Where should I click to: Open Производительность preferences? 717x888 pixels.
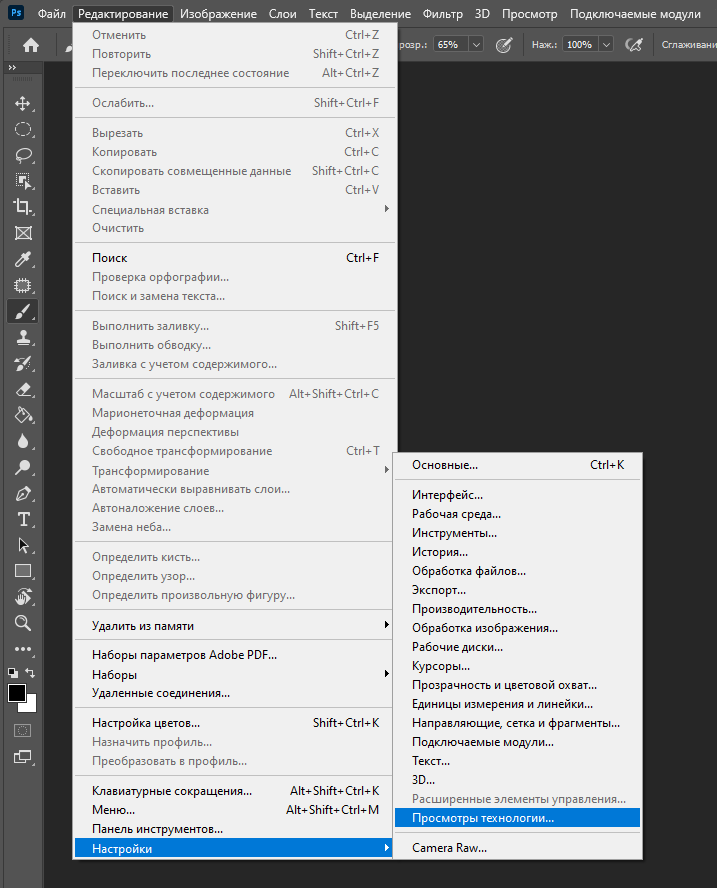pos(518,609)
